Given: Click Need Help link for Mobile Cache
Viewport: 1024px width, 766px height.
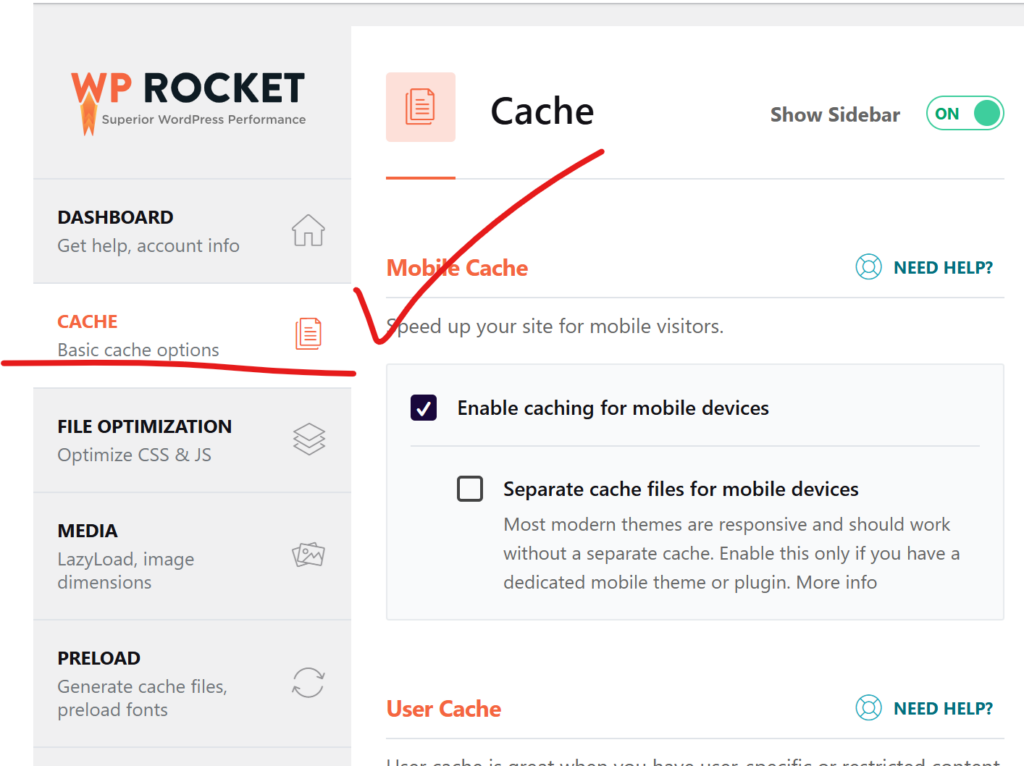Looking at the screenshot, I should (943, 268).
